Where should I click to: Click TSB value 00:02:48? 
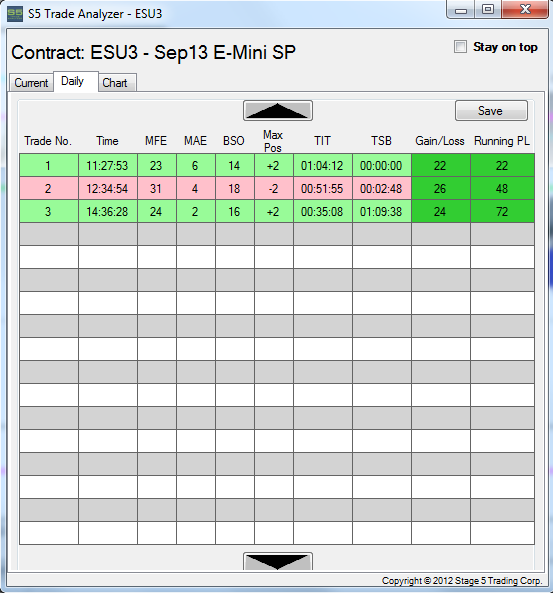coord(382,188)
